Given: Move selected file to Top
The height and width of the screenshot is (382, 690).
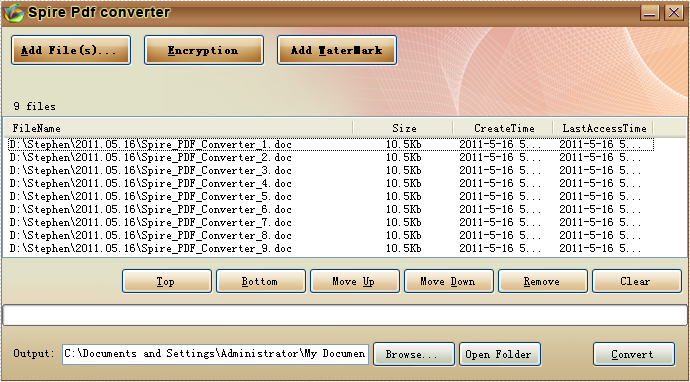Looking at the screenshot, I should 167,281.
